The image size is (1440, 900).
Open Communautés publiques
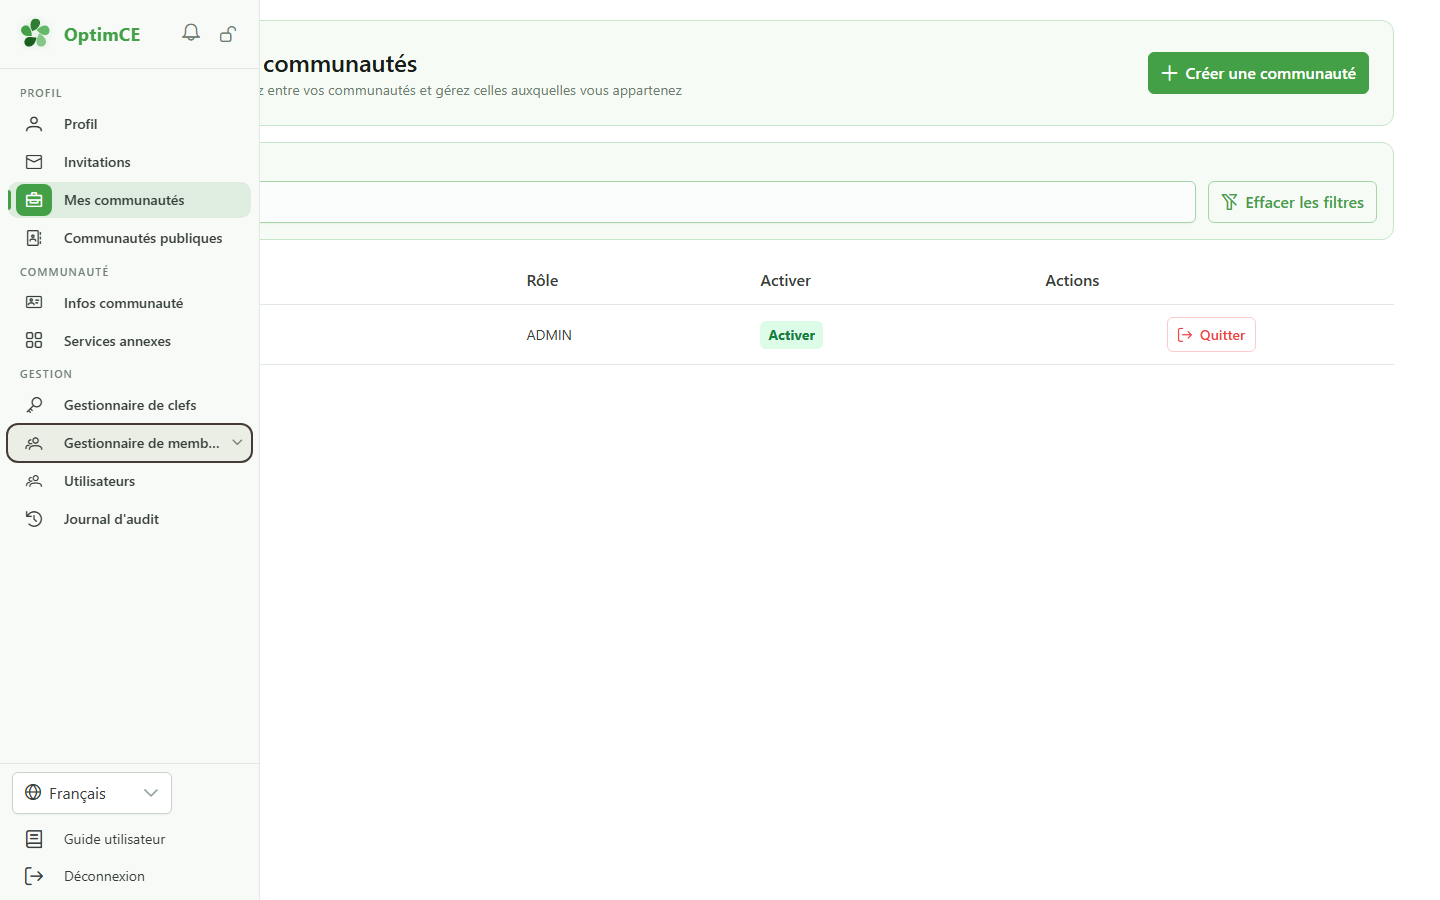130,238
